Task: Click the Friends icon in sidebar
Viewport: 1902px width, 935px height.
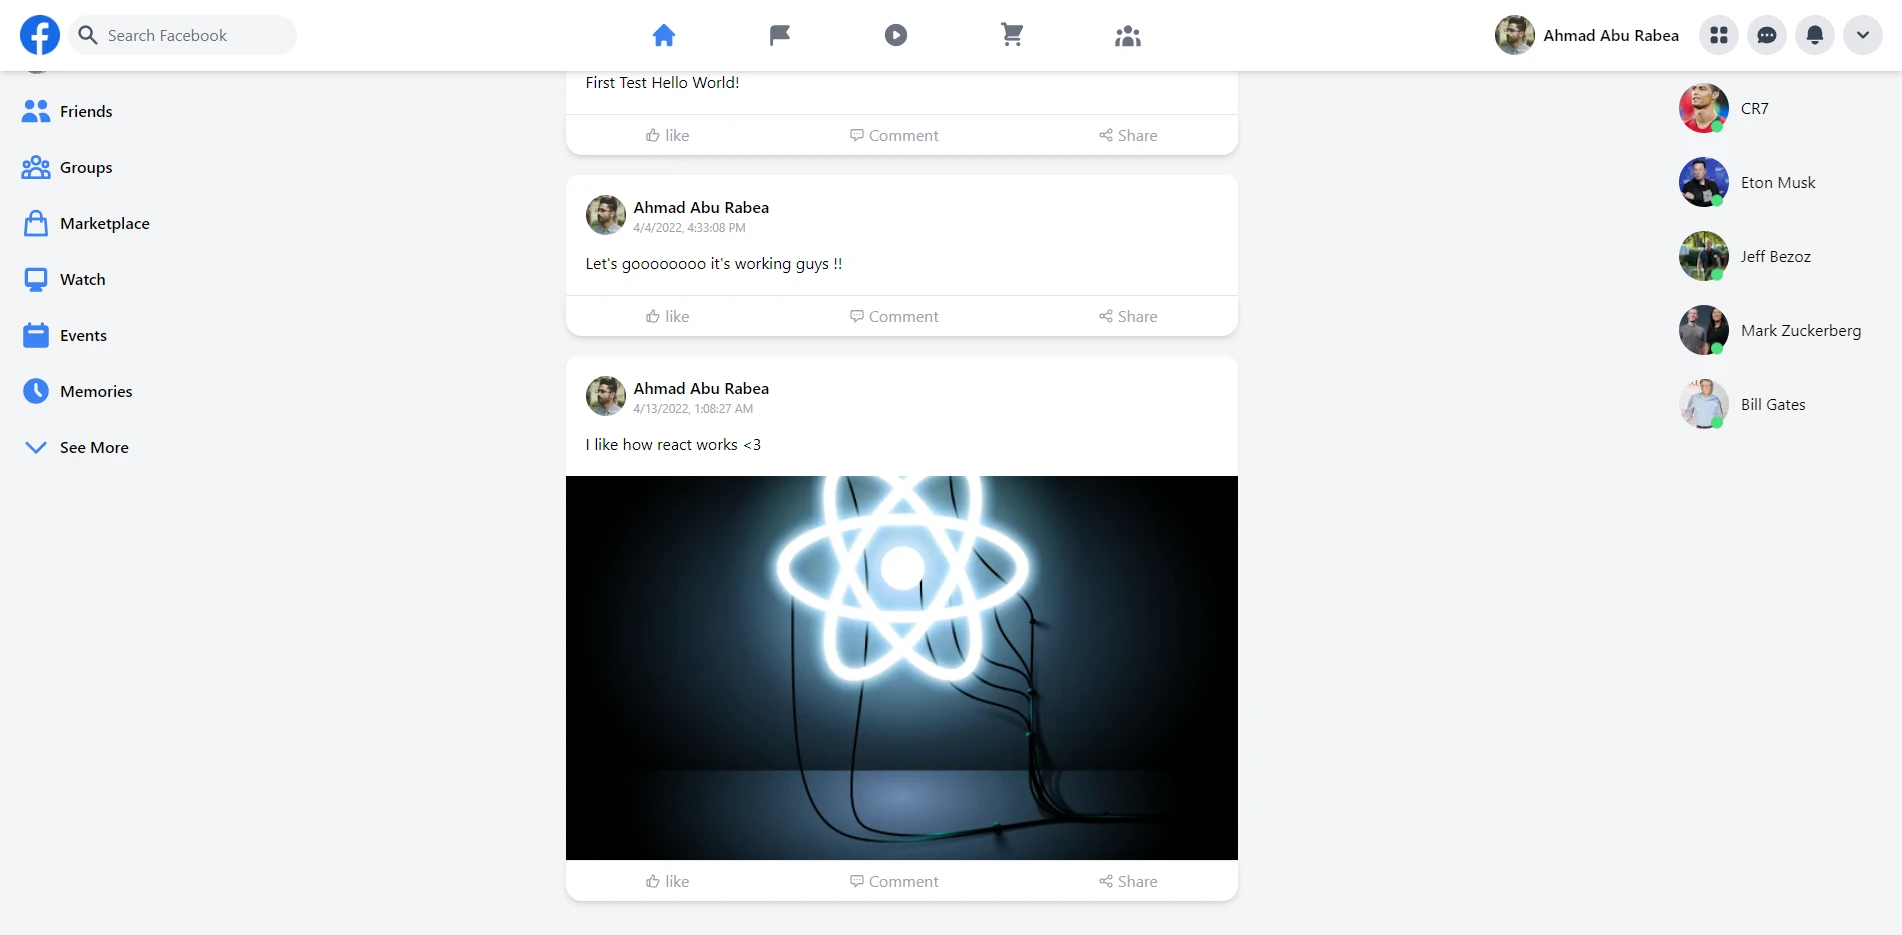Action: pyautogui.click(x=36, y=111)
